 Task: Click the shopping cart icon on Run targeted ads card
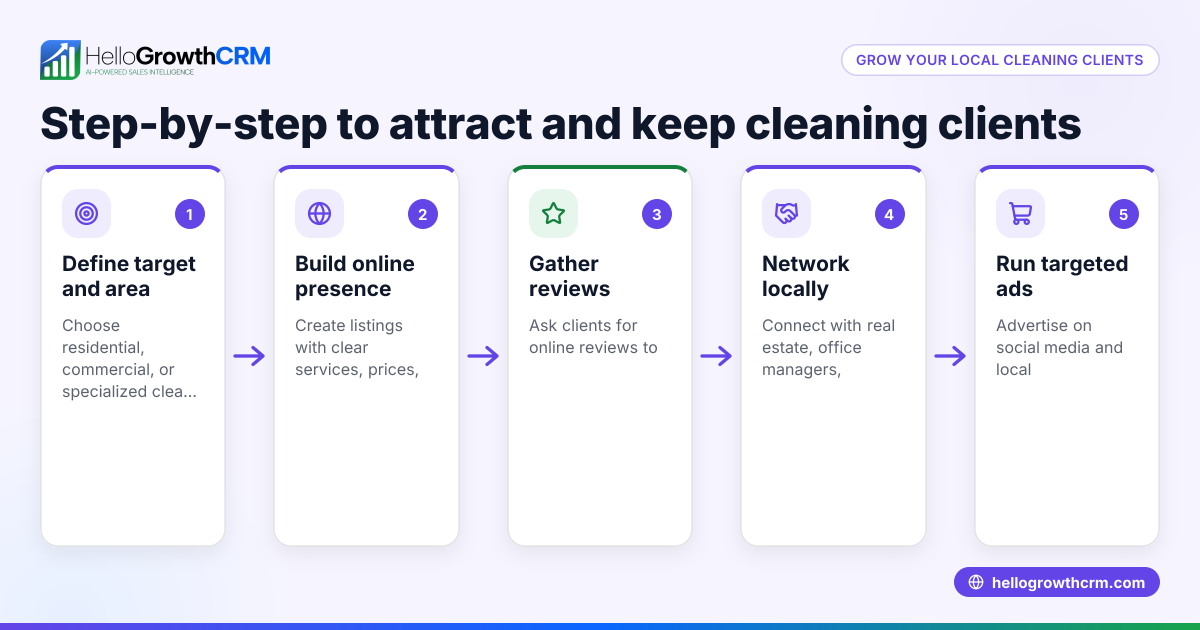(1020, 214)
